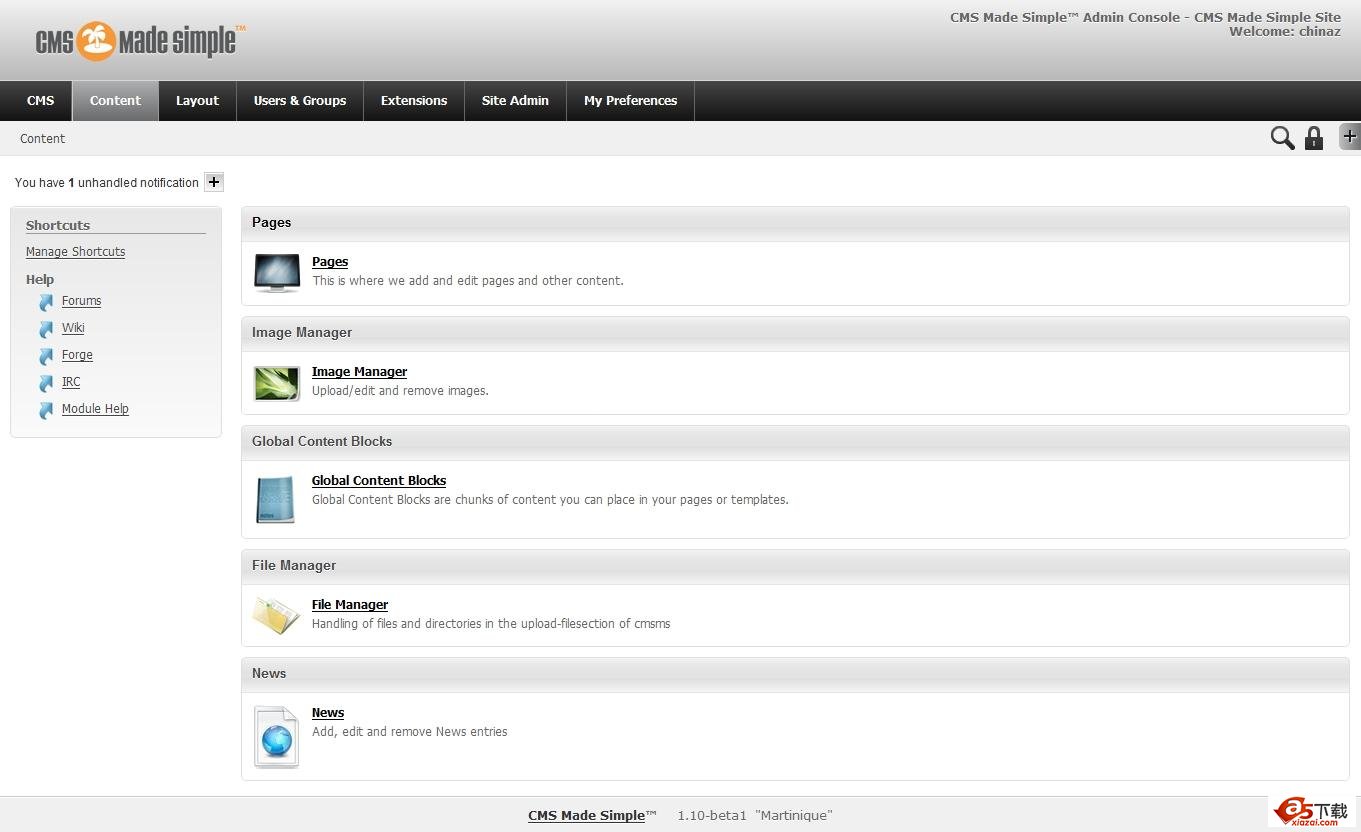
Task: Click the CMS Made Simple logo
Action: click(x=140, y=41)
